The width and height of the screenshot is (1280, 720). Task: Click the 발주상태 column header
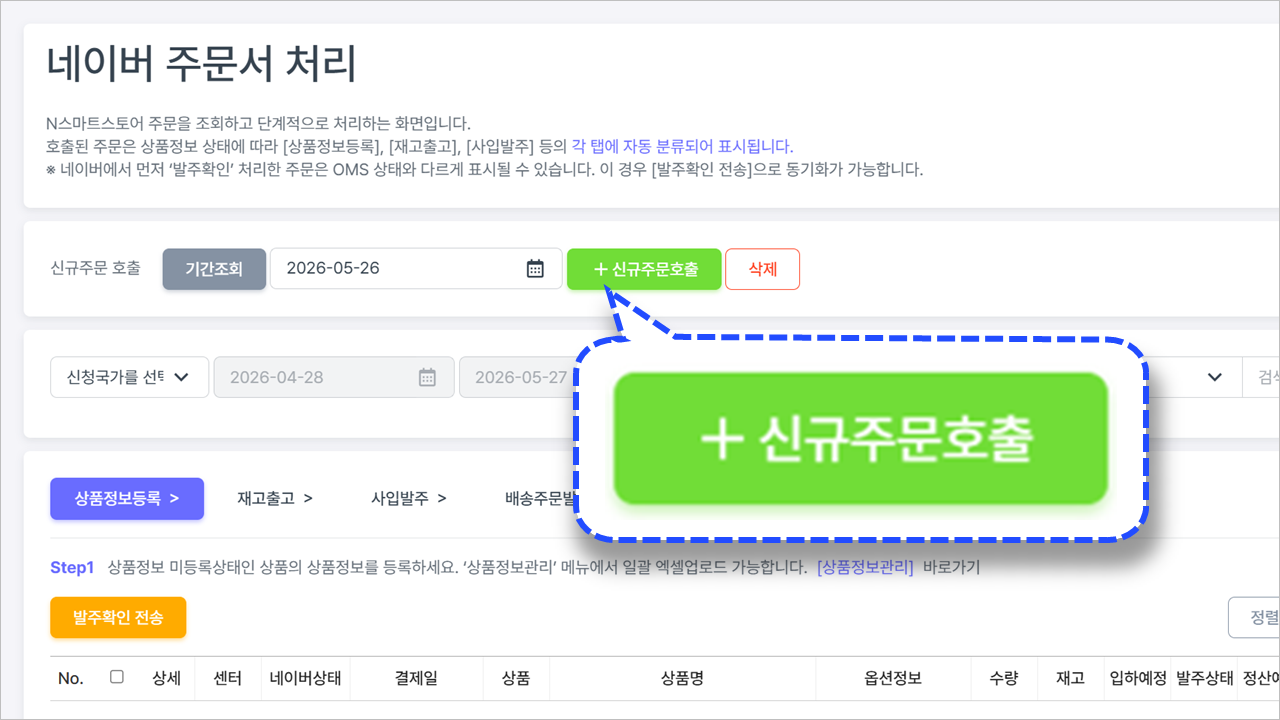coord(1204,678)
